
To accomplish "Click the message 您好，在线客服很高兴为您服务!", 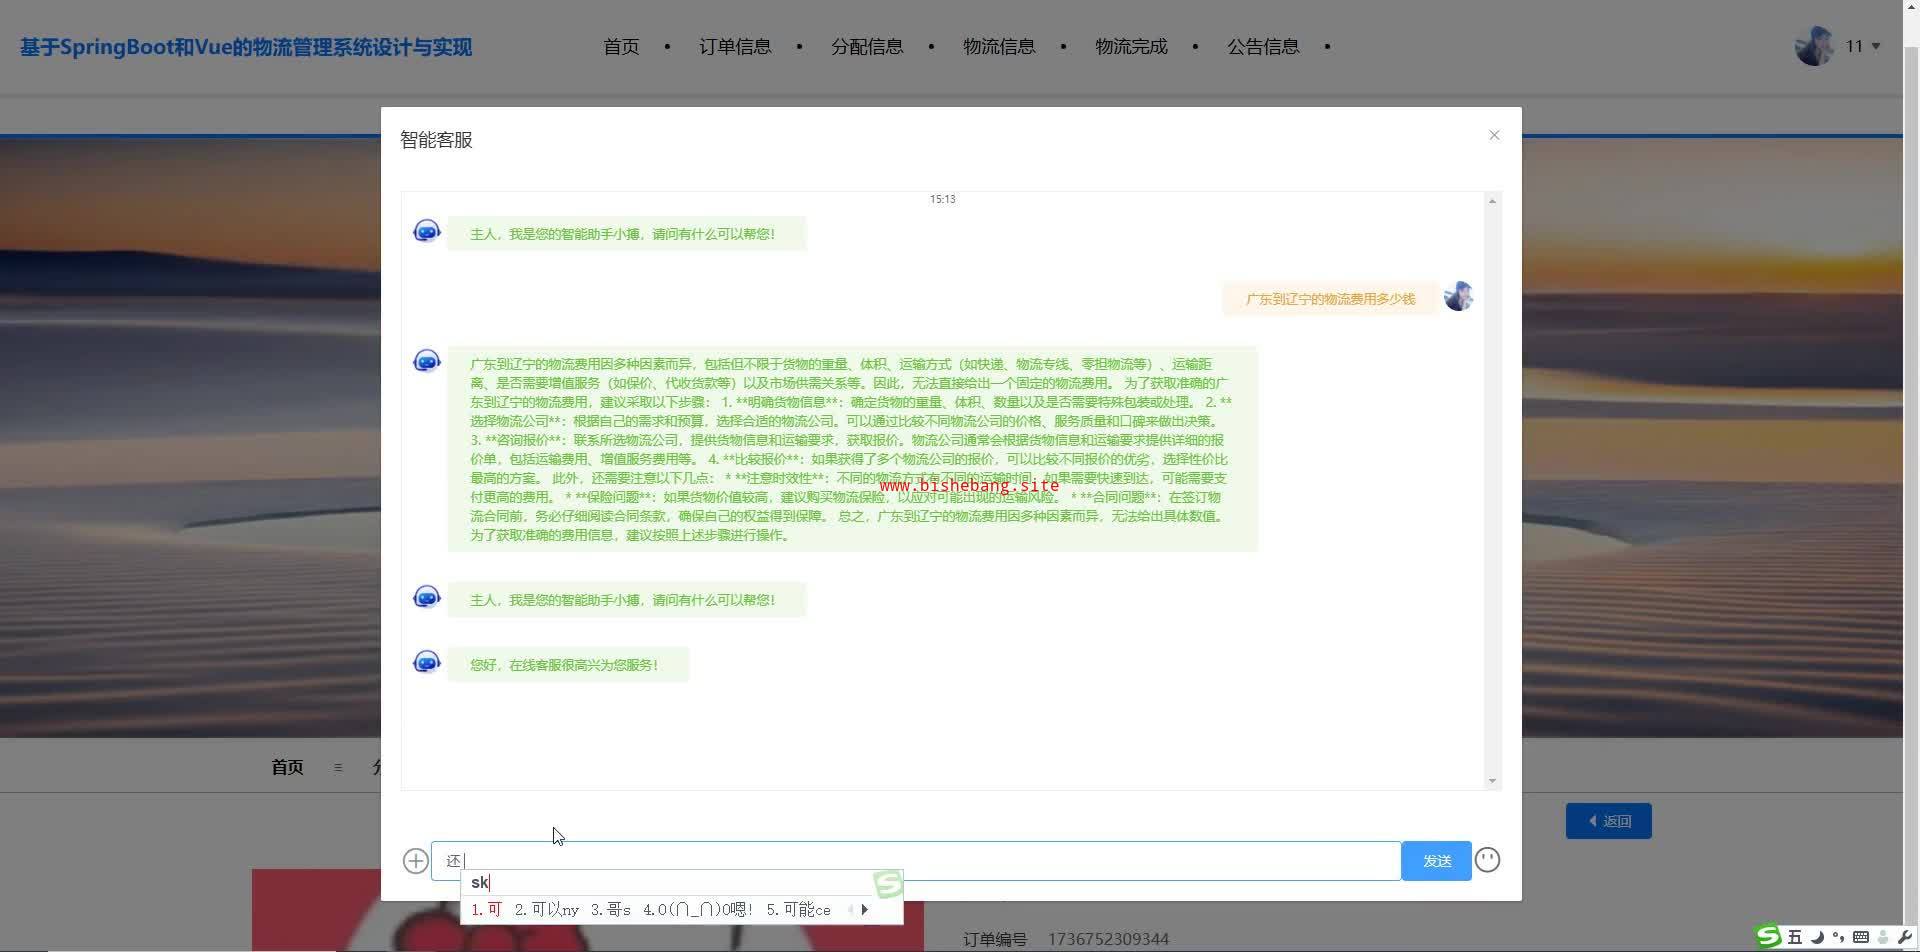I will (568, 665).
